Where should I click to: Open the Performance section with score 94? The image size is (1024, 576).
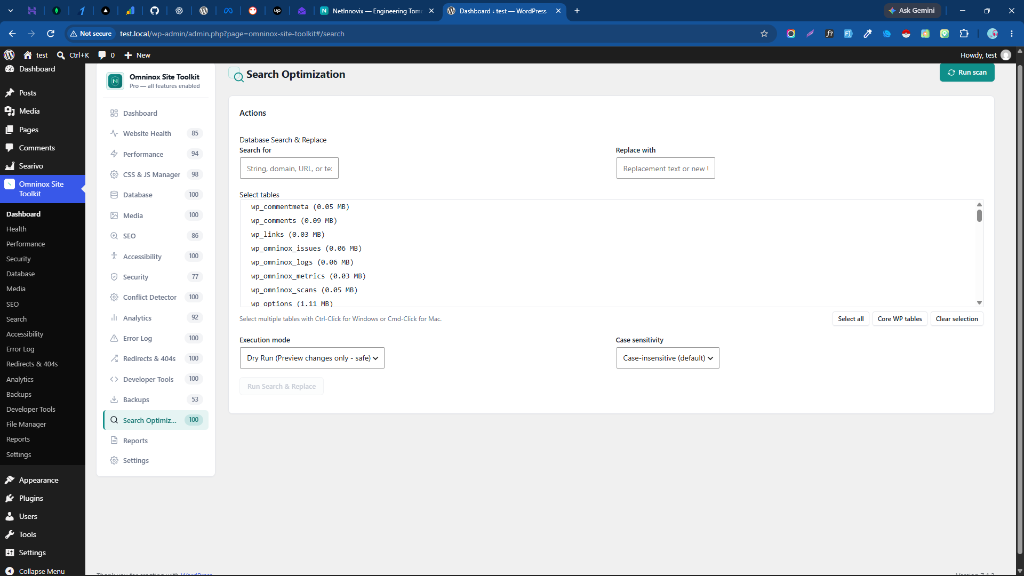[x=155, y=154]
